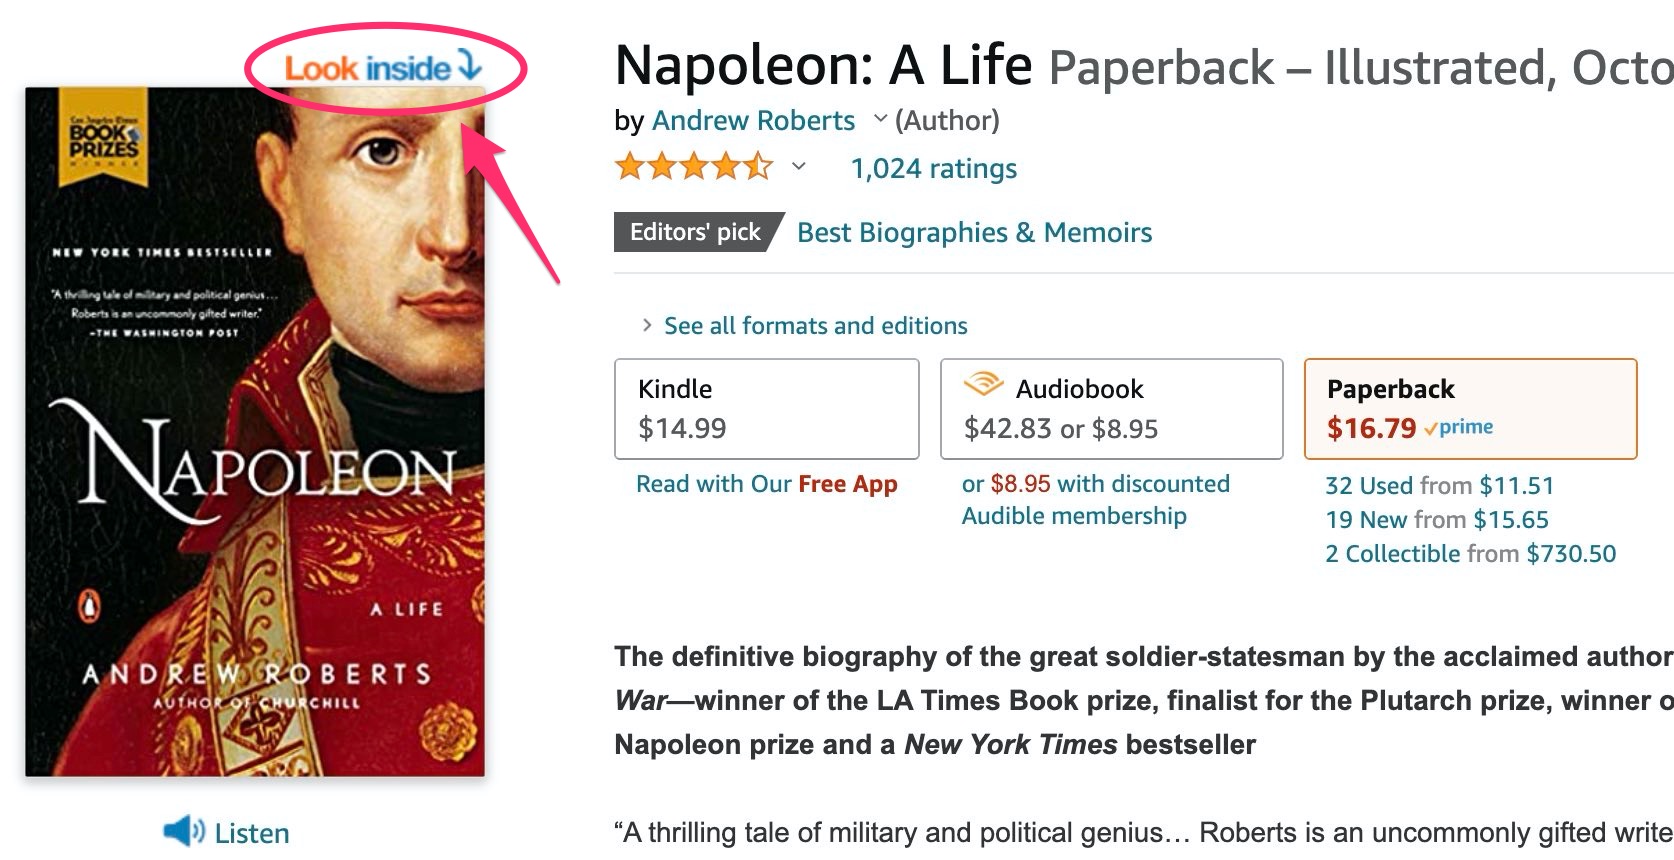View the 1,024 ratings link

pos(933,168)
